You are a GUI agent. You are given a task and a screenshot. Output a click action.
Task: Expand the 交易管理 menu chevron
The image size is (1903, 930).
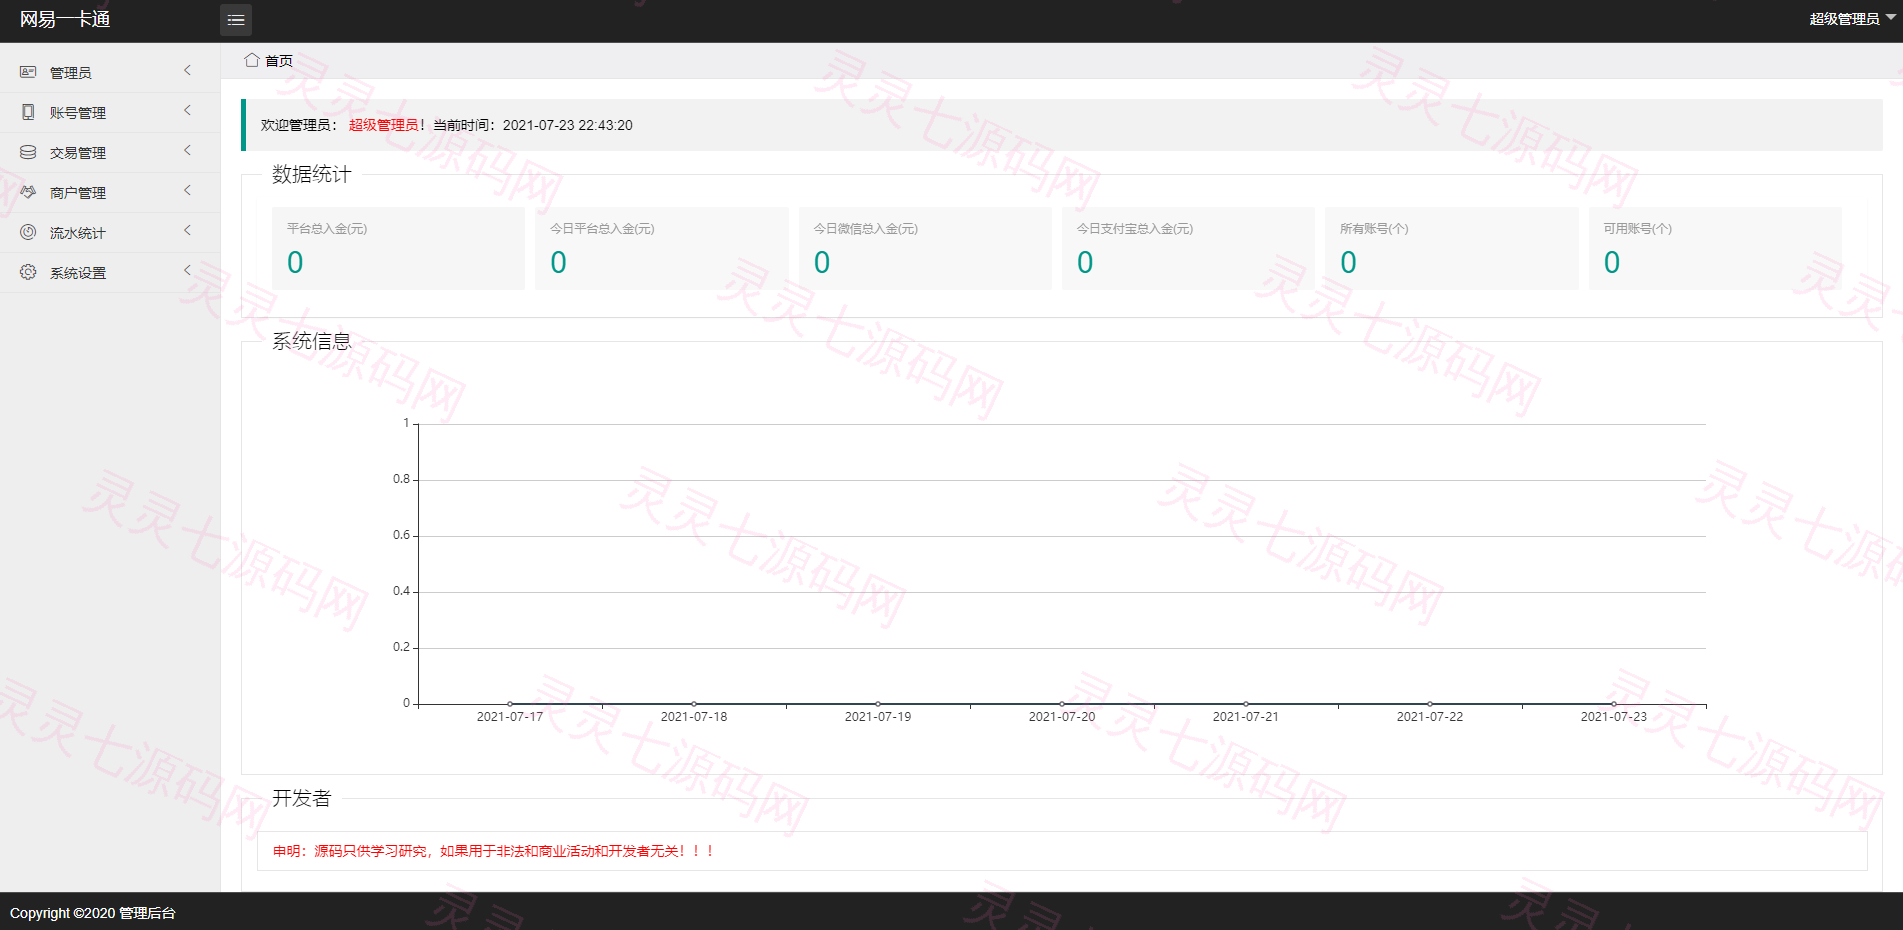pos(187,151)
